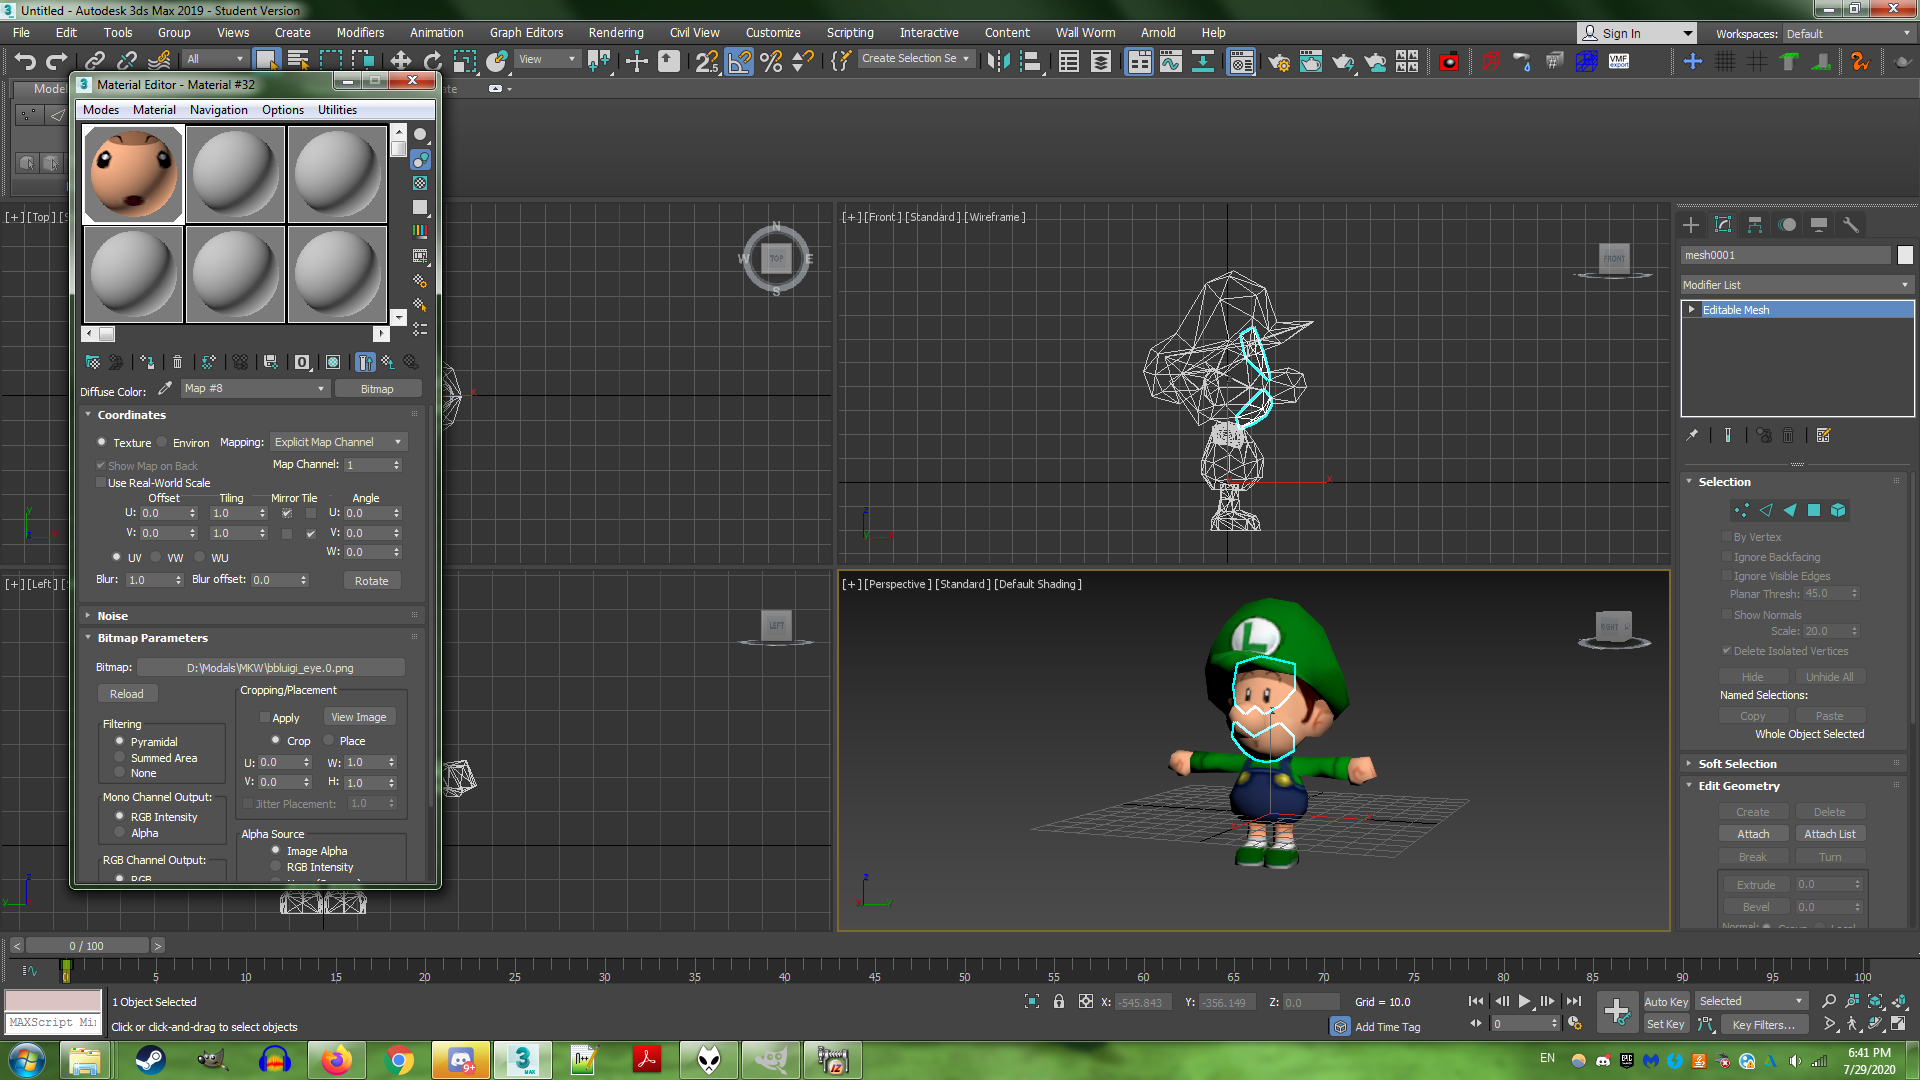The width and height of the screenshot is (1920, 1080).
Task: Activate the Select and Move tool
Action: 401,61
